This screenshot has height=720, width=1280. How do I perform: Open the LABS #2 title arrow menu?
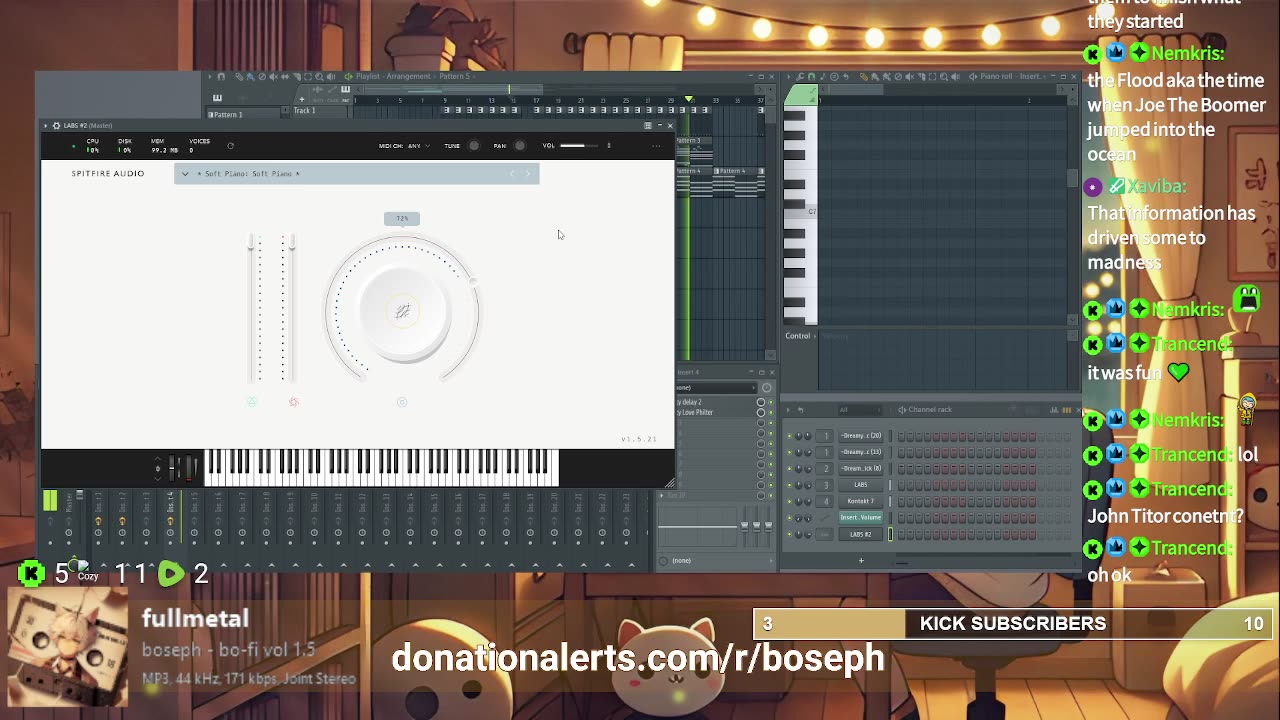(46, 126)
